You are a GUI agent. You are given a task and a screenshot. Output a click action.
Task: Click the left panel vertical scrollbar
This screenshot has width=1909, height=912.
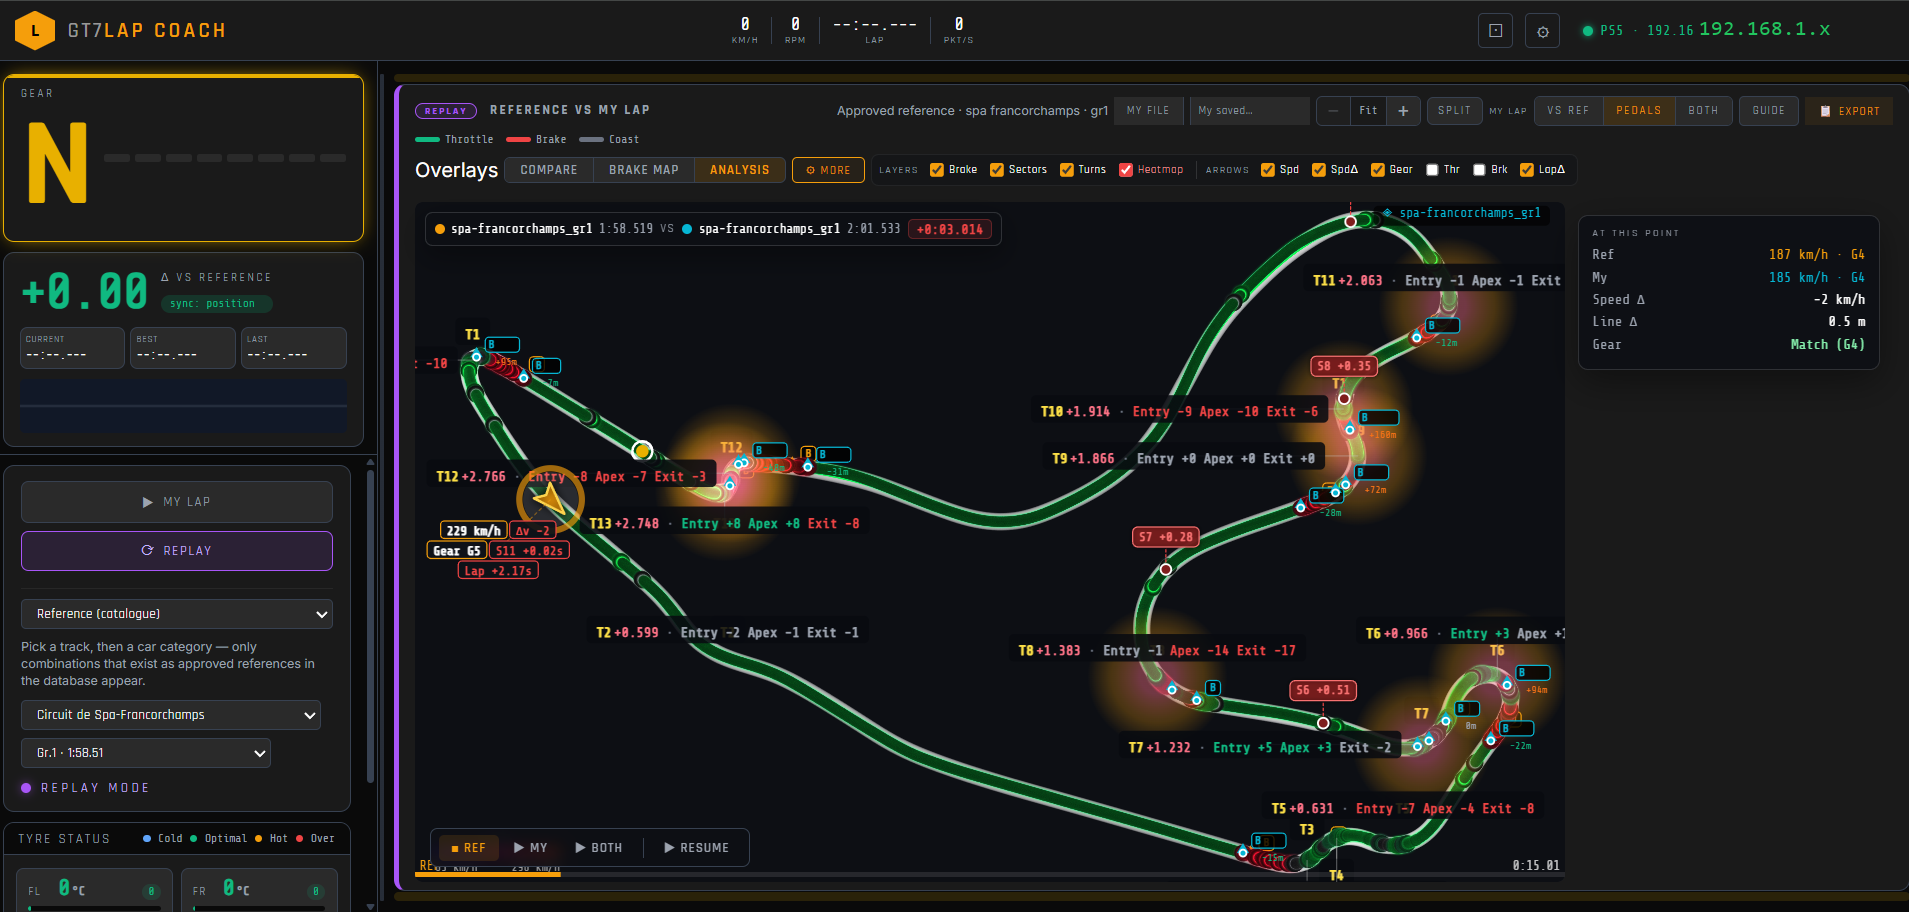[x=370, y=625]
